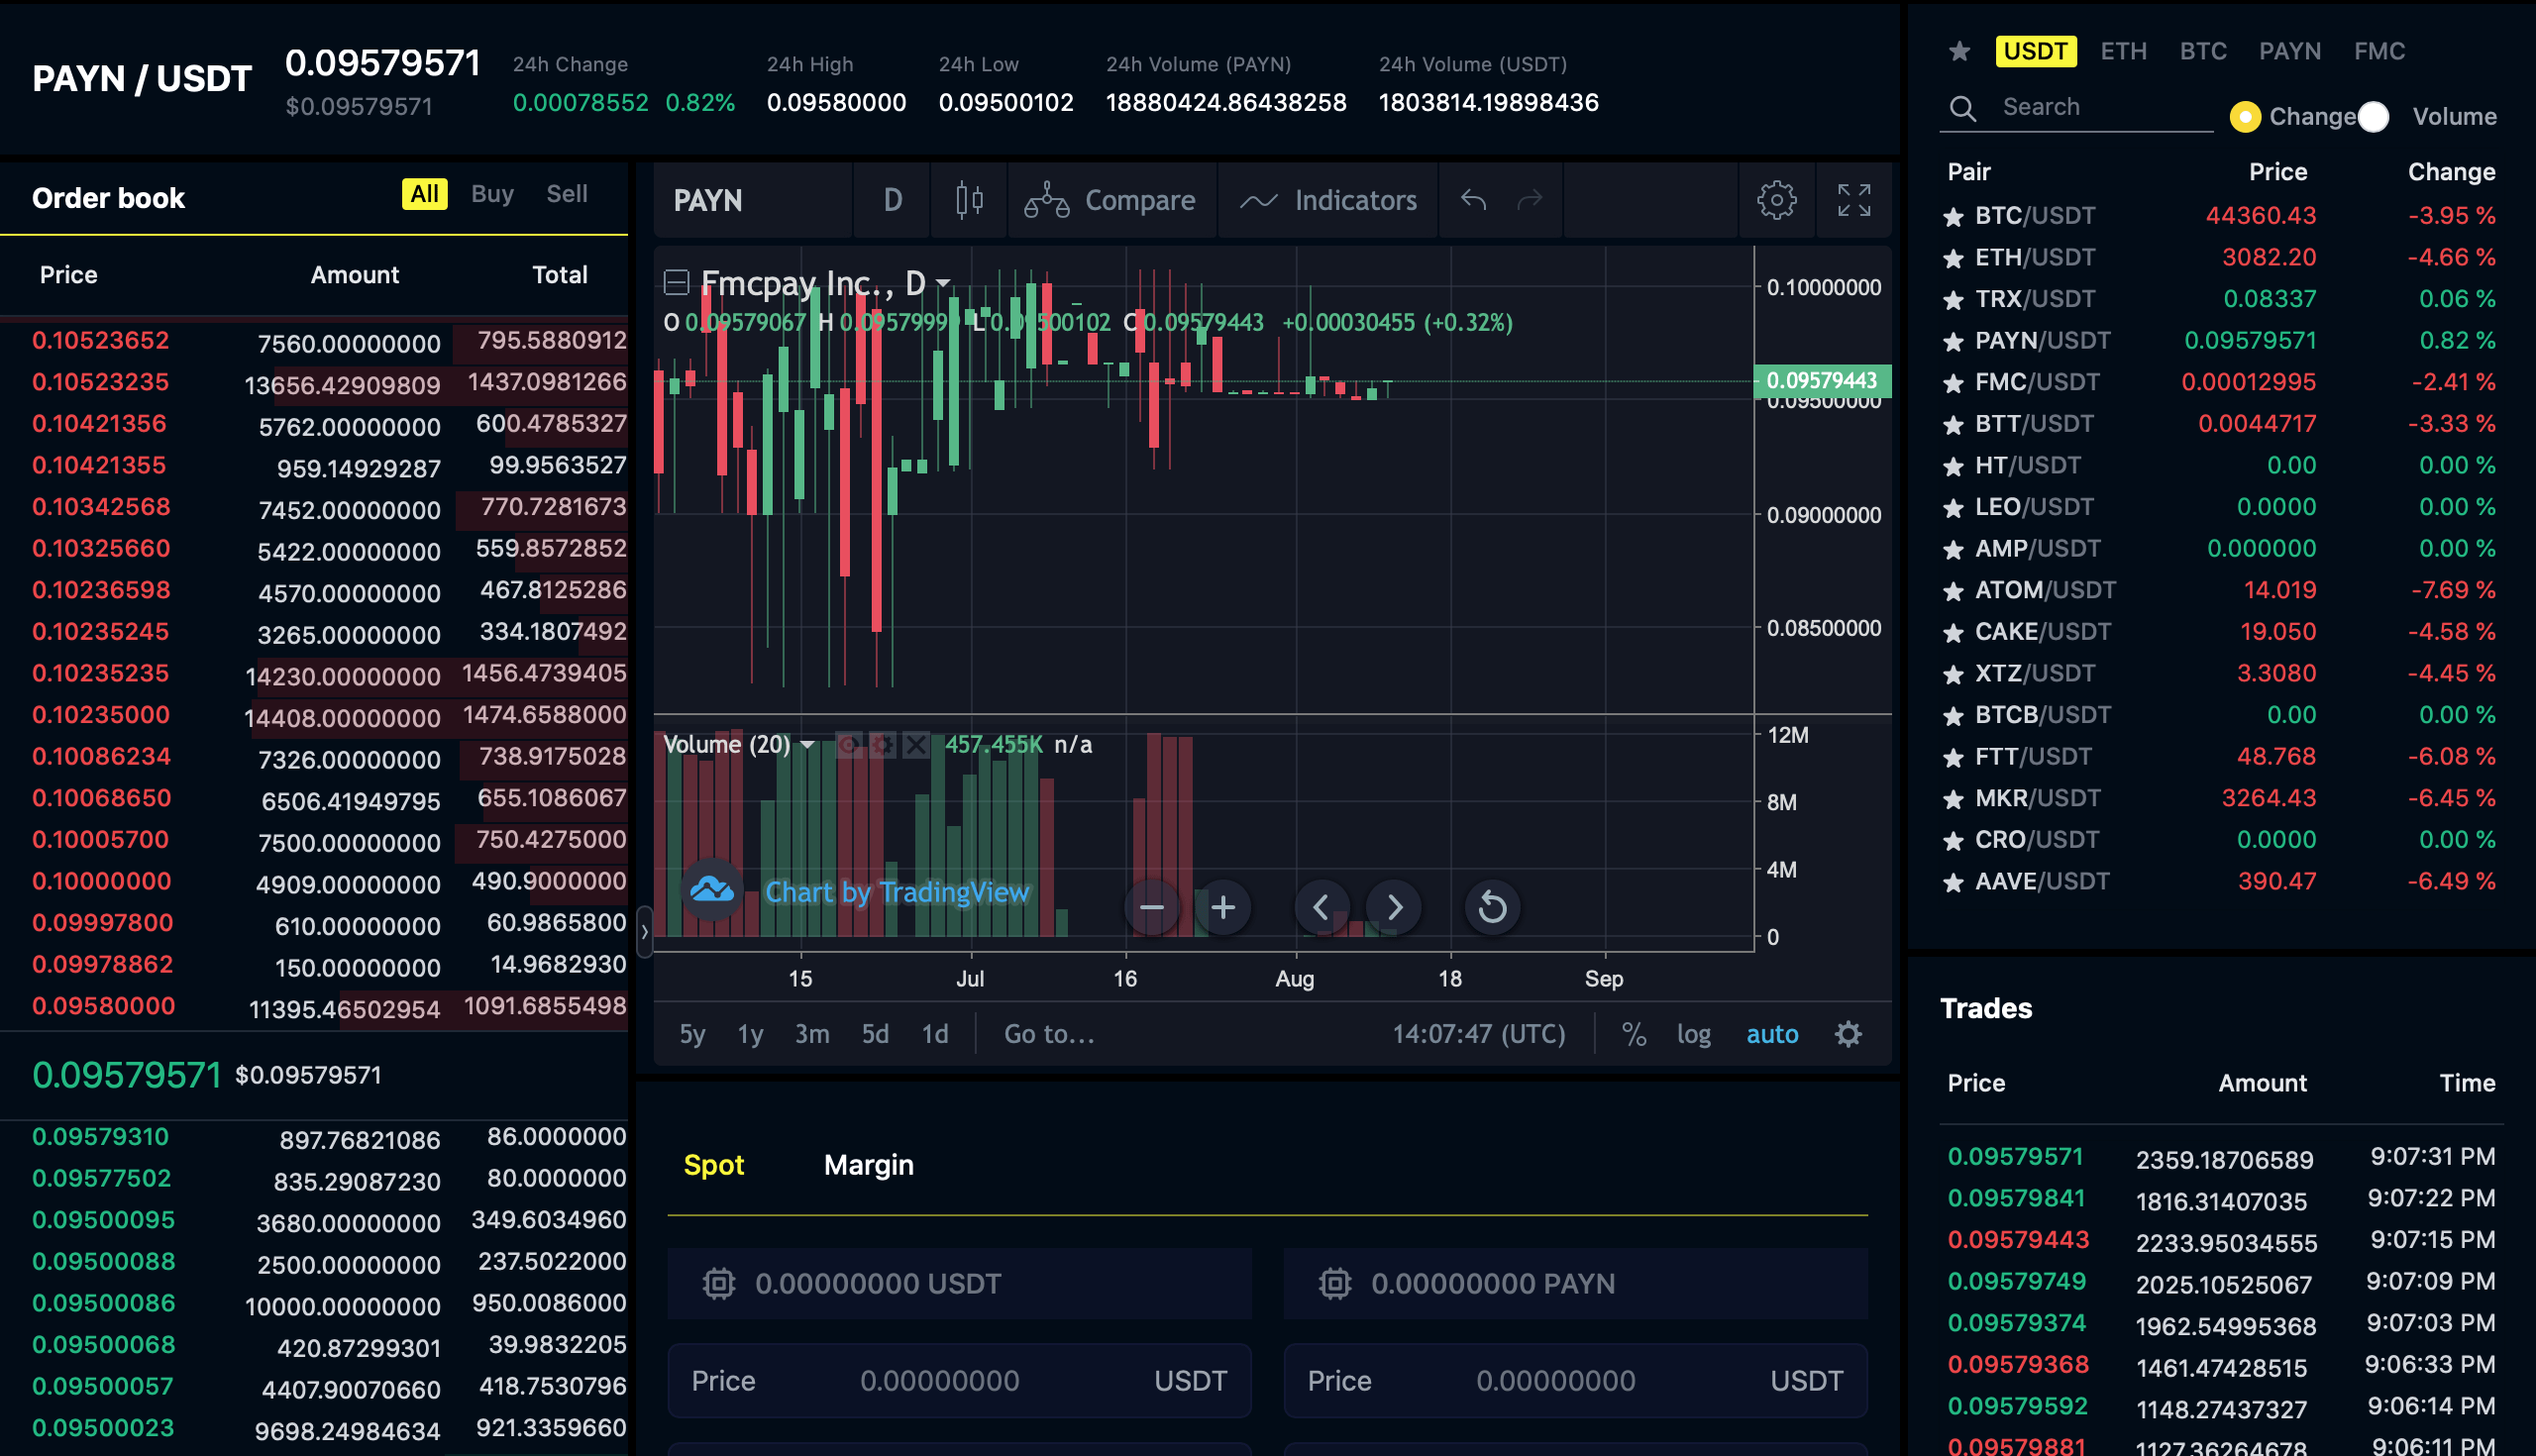Hide Volume indicator with eye icon

849,745
